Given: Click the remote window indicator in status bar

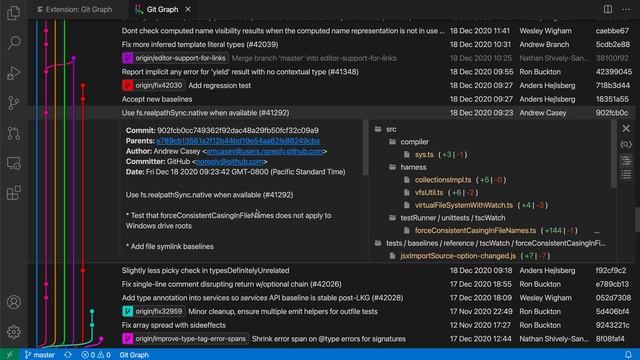Looking at the screenshot, I should click(x=9, y=355).
